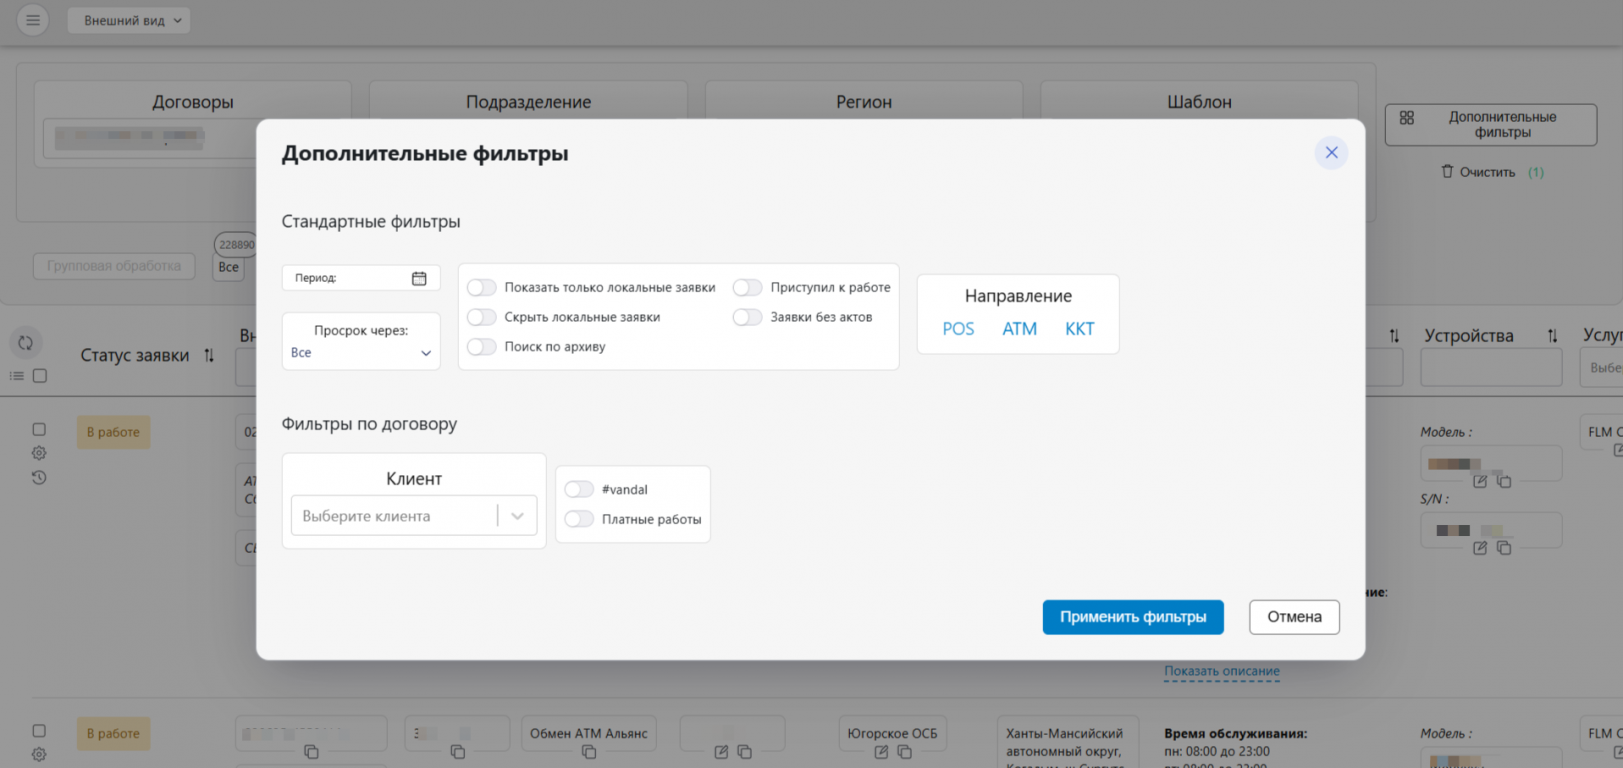Click sort arrows next to Устройства
Viewport: 1623px width, 768px height.
coord(1552,336)
